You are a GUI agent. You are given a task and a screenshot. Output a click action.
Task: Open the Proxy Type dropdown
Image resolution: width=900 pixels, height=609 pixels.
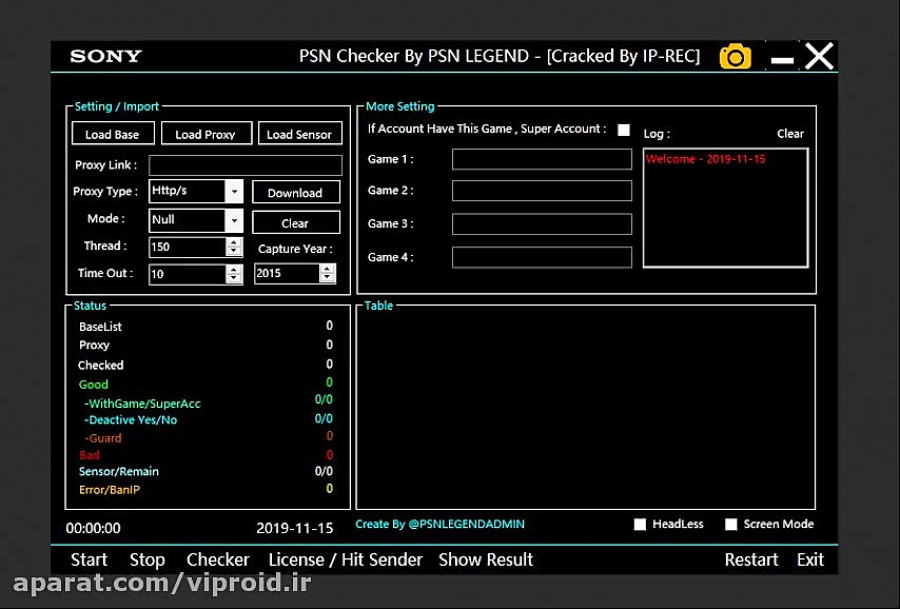pos(234,191)
